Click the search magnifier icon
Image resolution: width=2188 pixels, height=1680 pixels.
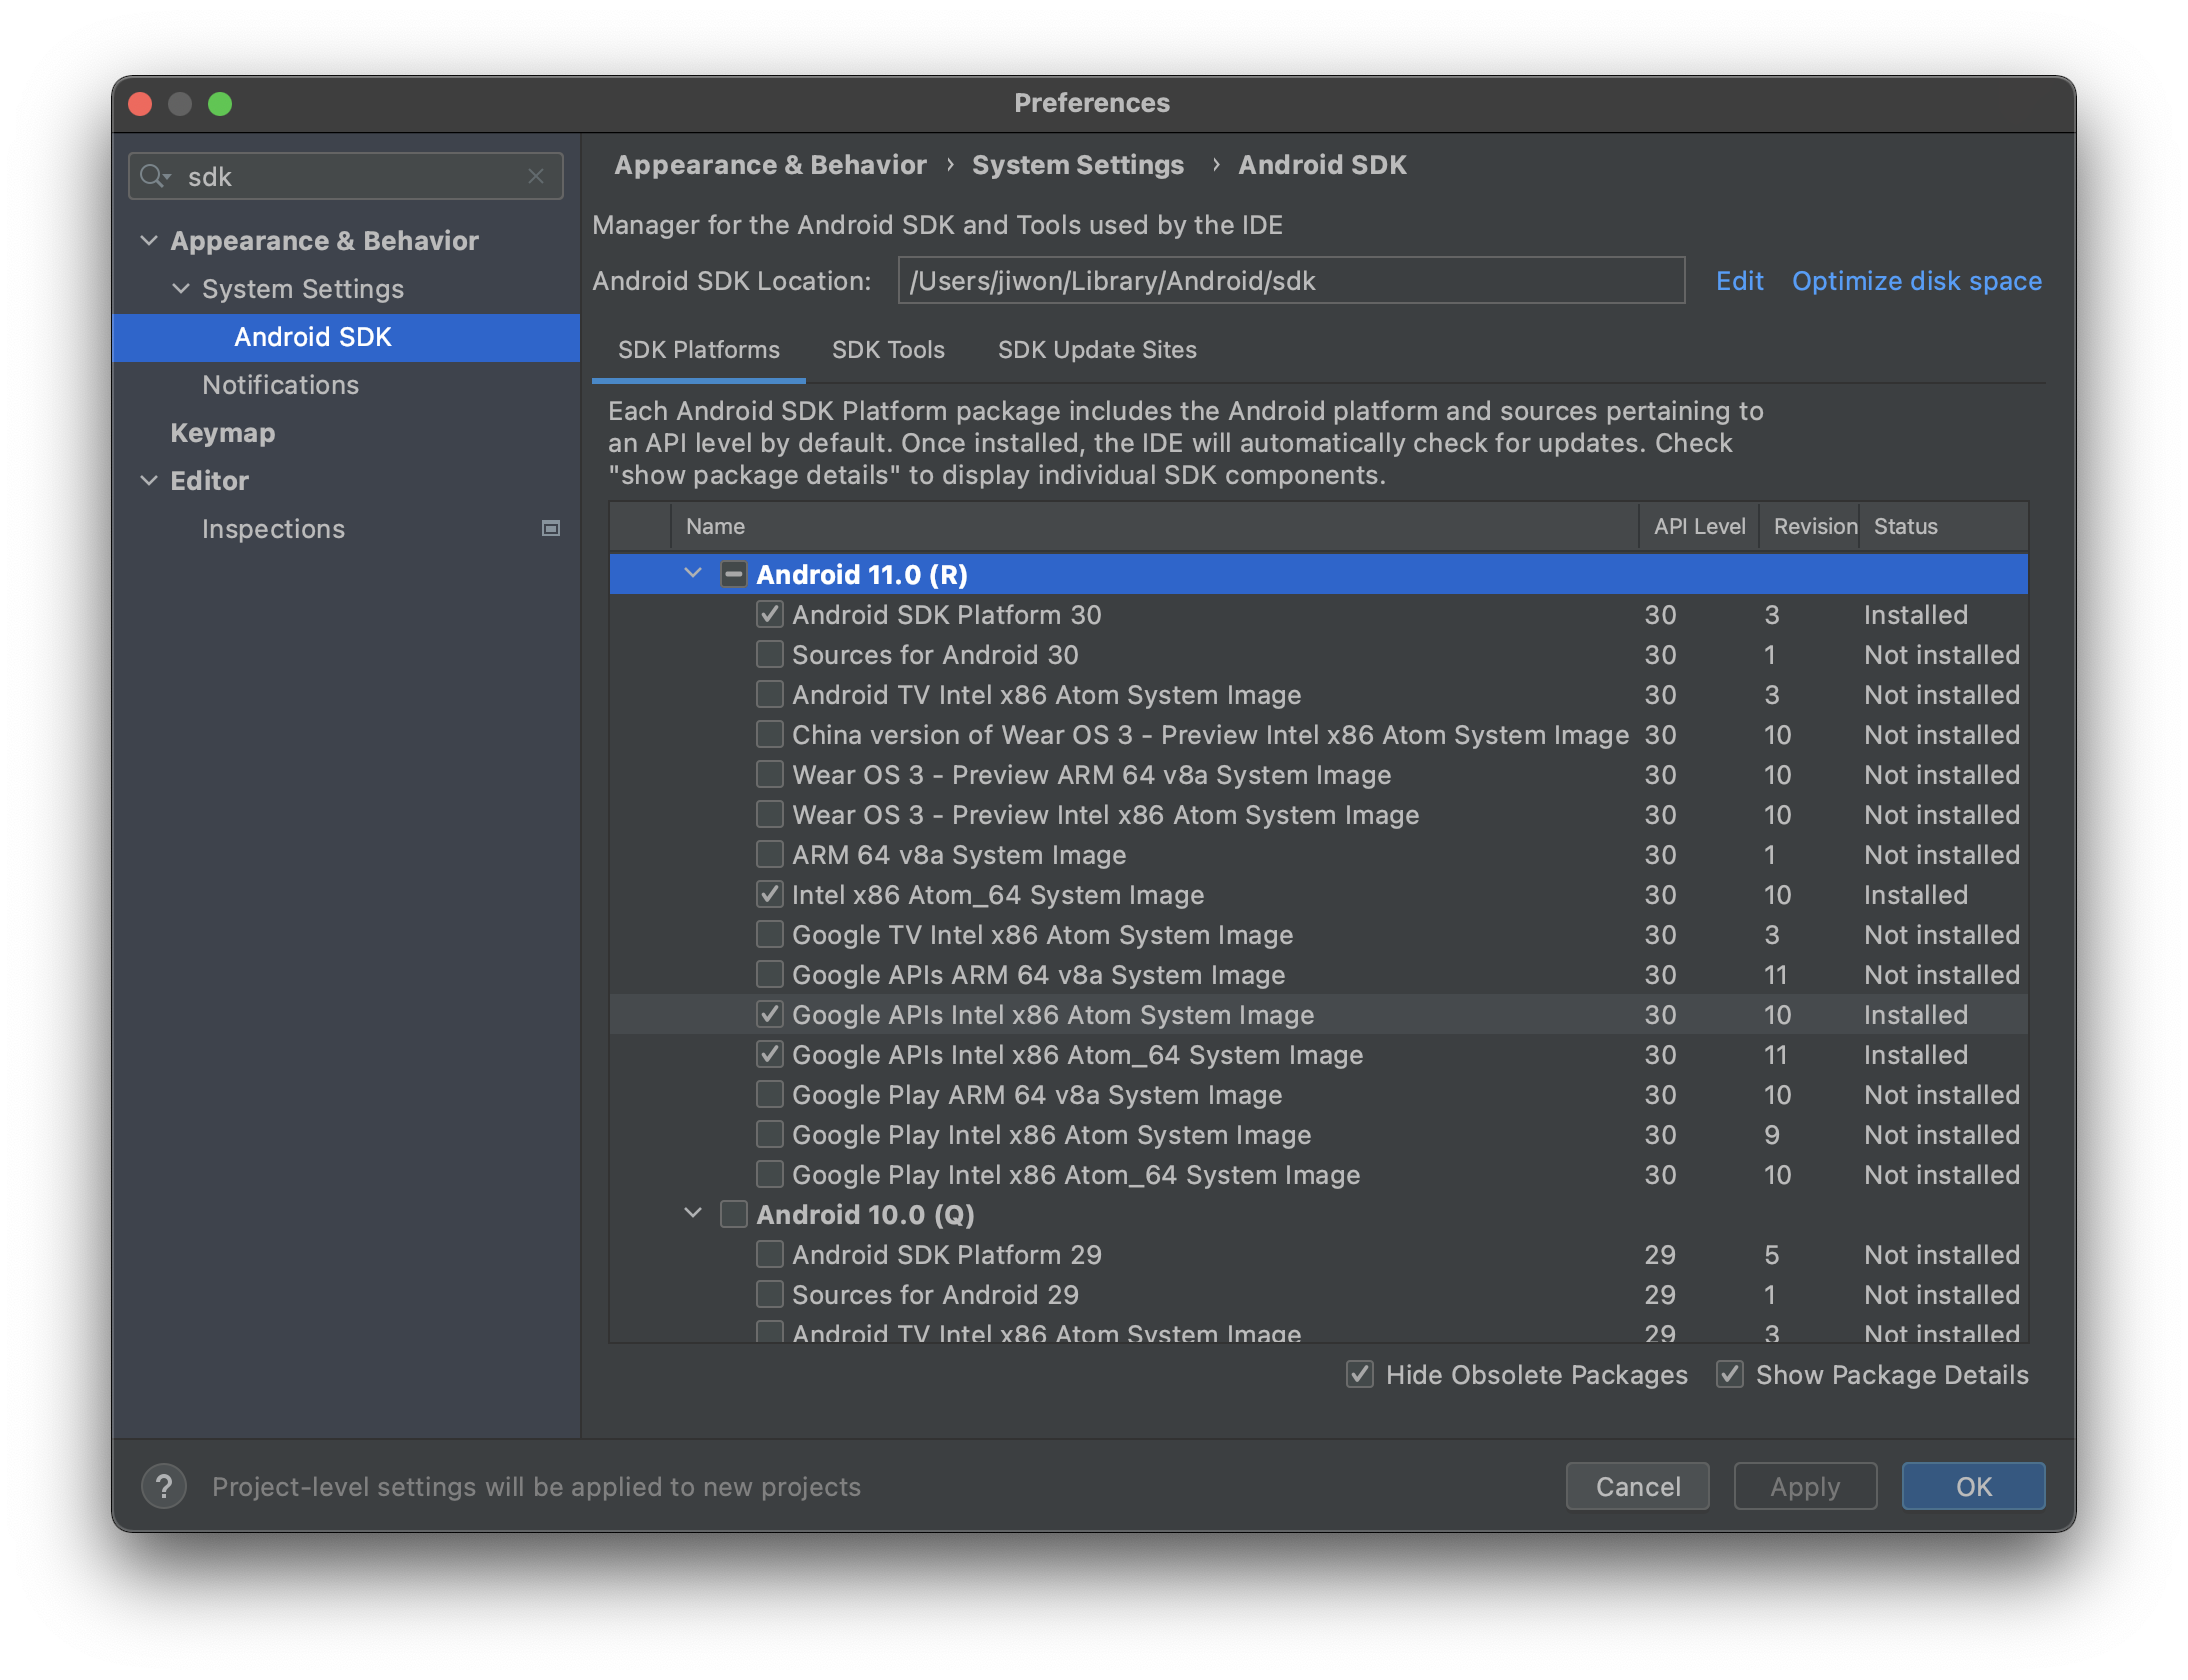click(x=153, y=176)
